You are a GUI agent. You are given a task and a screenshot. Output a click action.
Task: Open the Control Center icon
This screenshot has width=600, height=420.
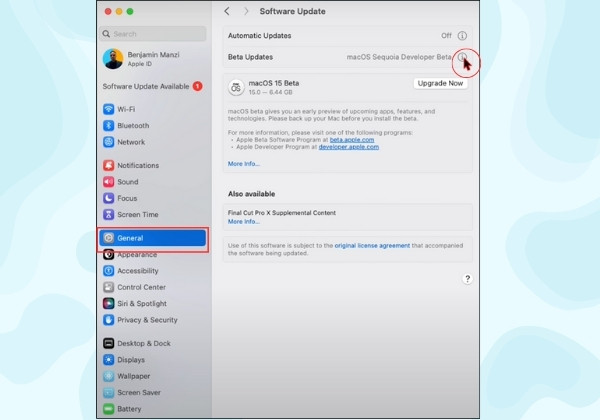[109, 287]
